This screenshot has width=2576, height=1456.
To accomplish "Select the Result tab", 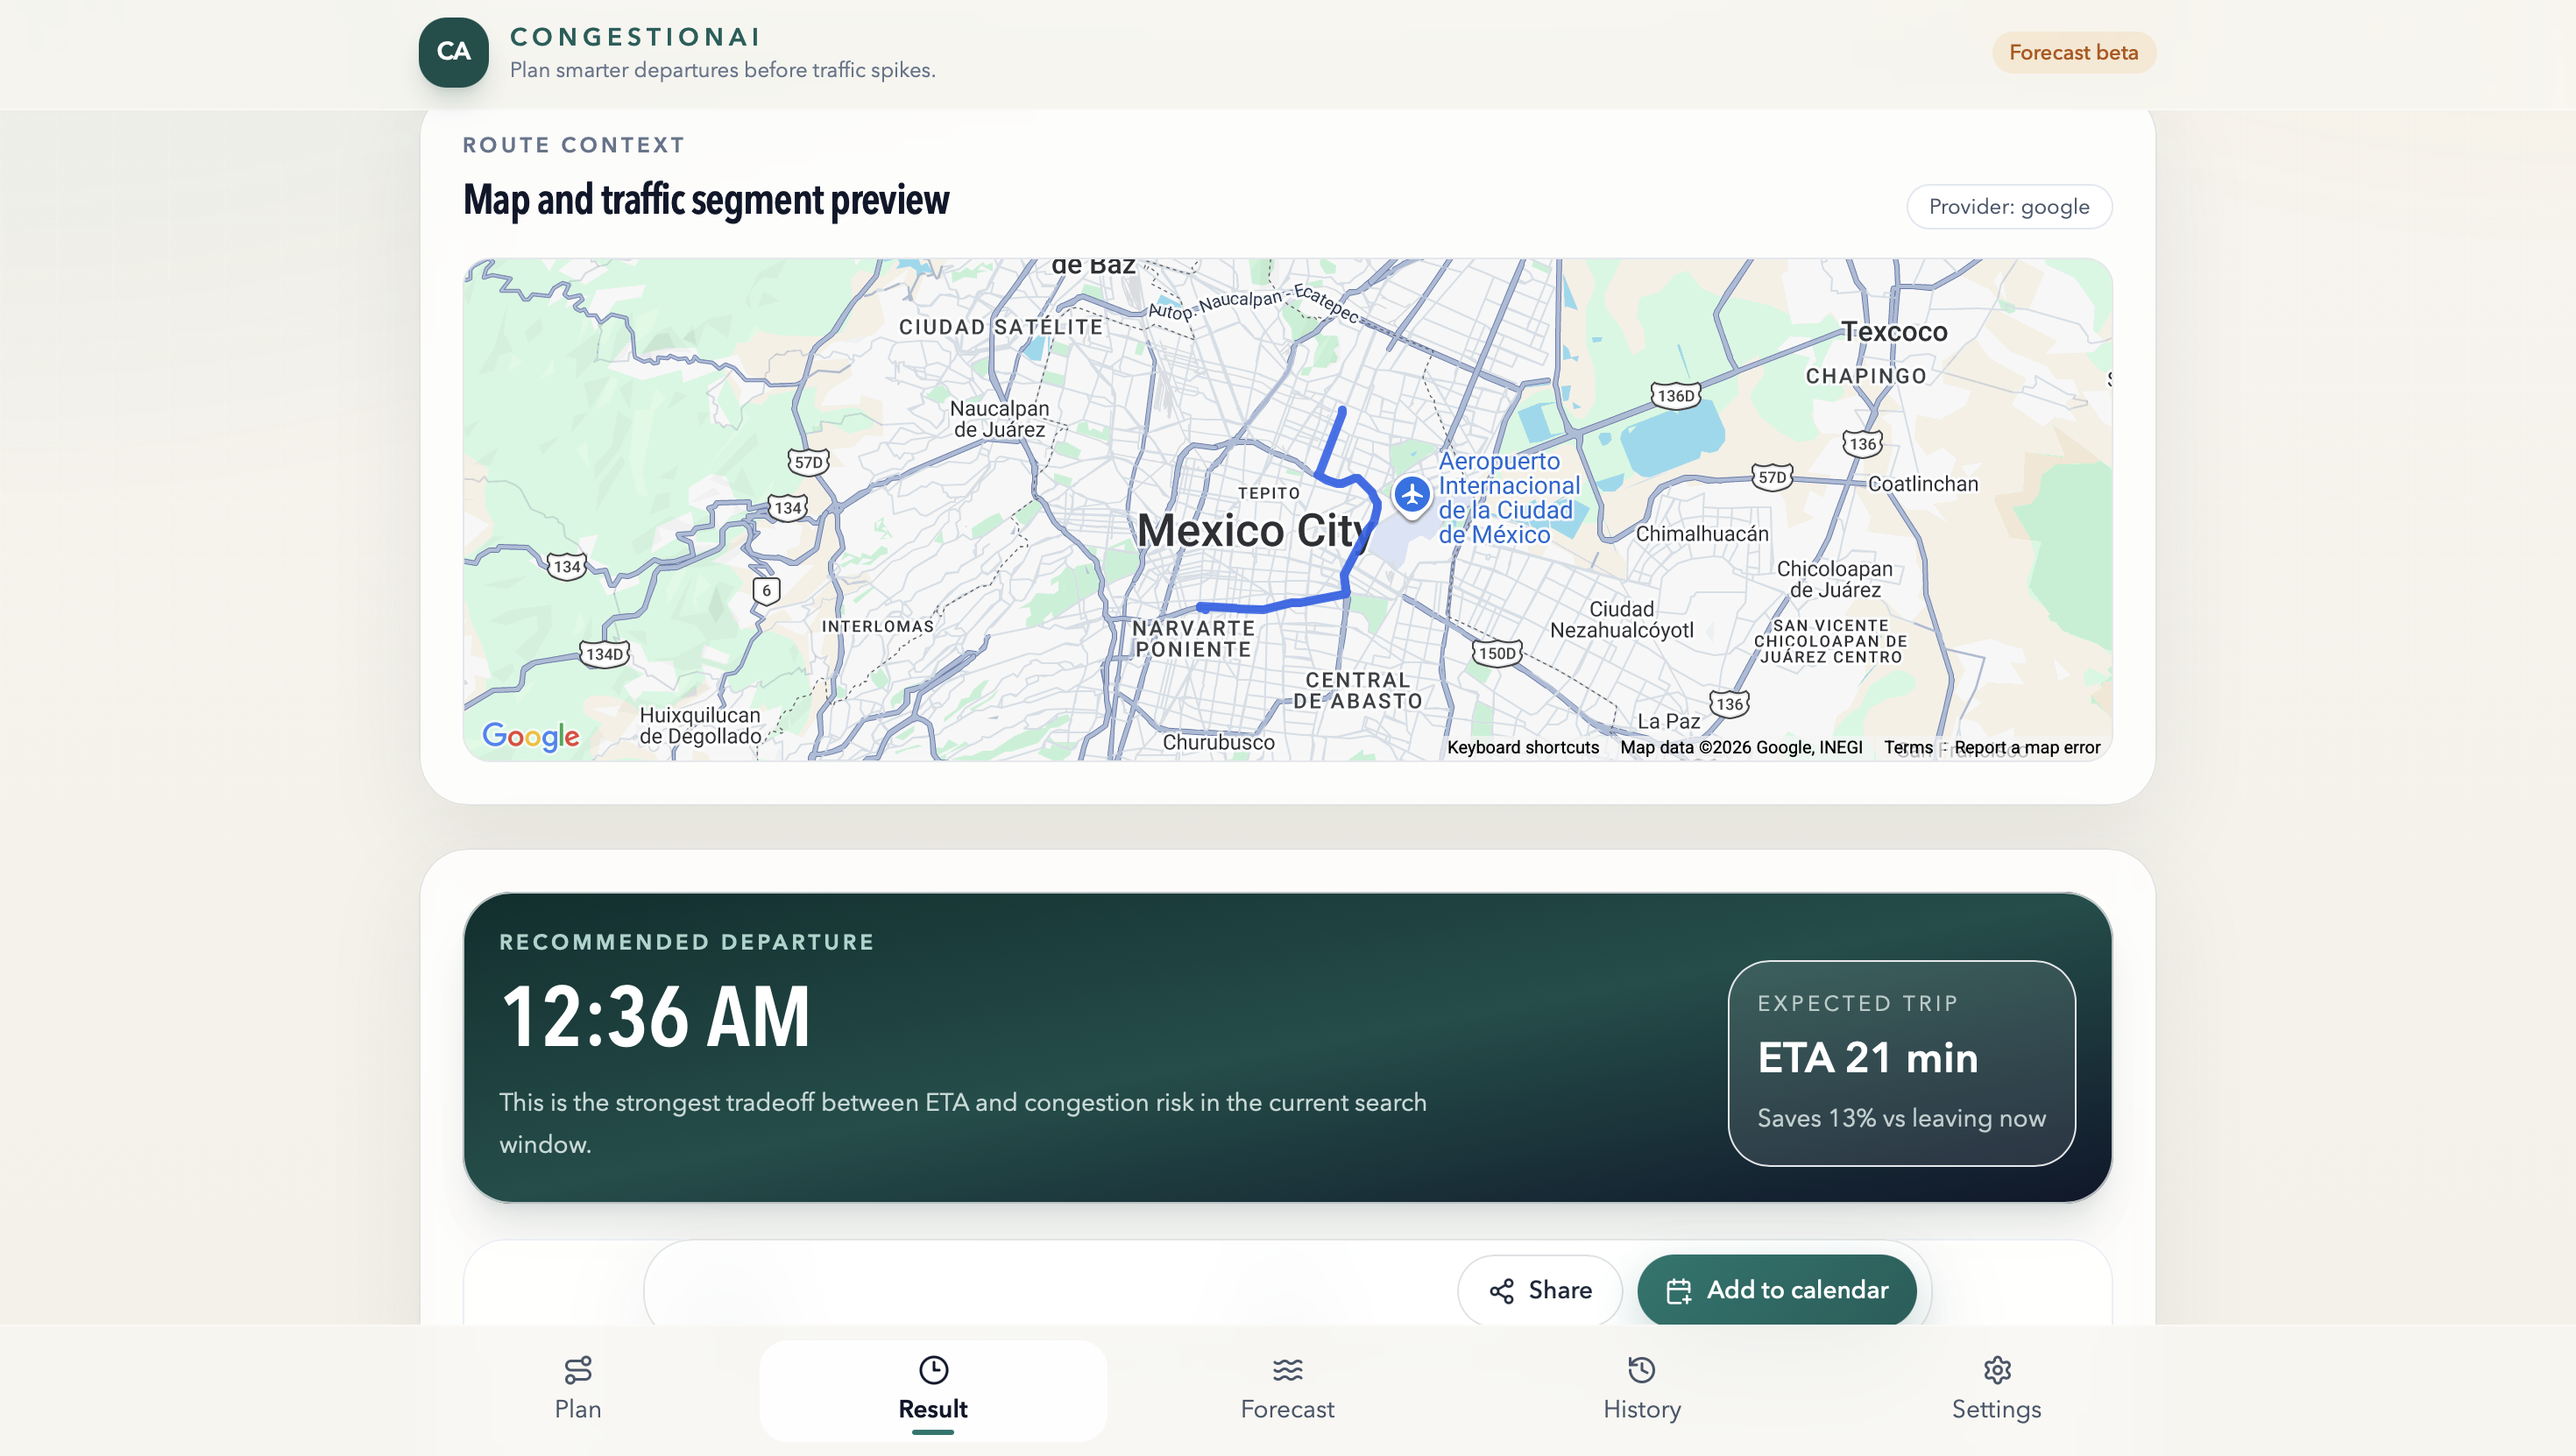I will click(933, 1389).
